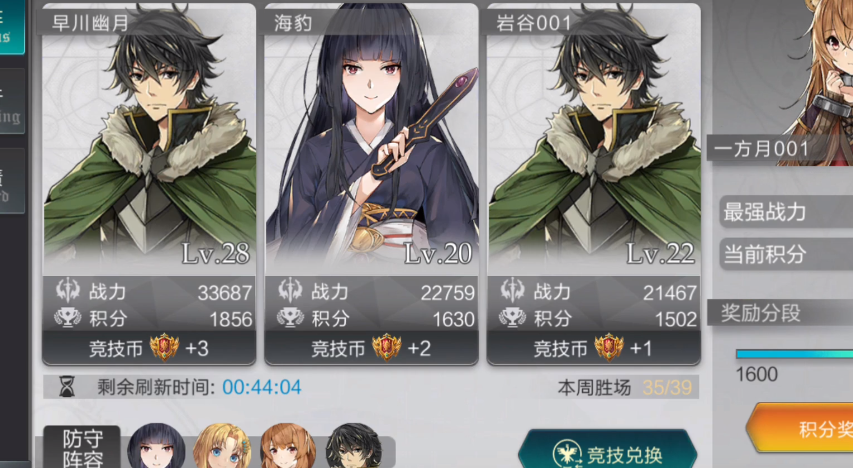Select the brown-haired girl defense lineup avatar

[x=288, y=447]
